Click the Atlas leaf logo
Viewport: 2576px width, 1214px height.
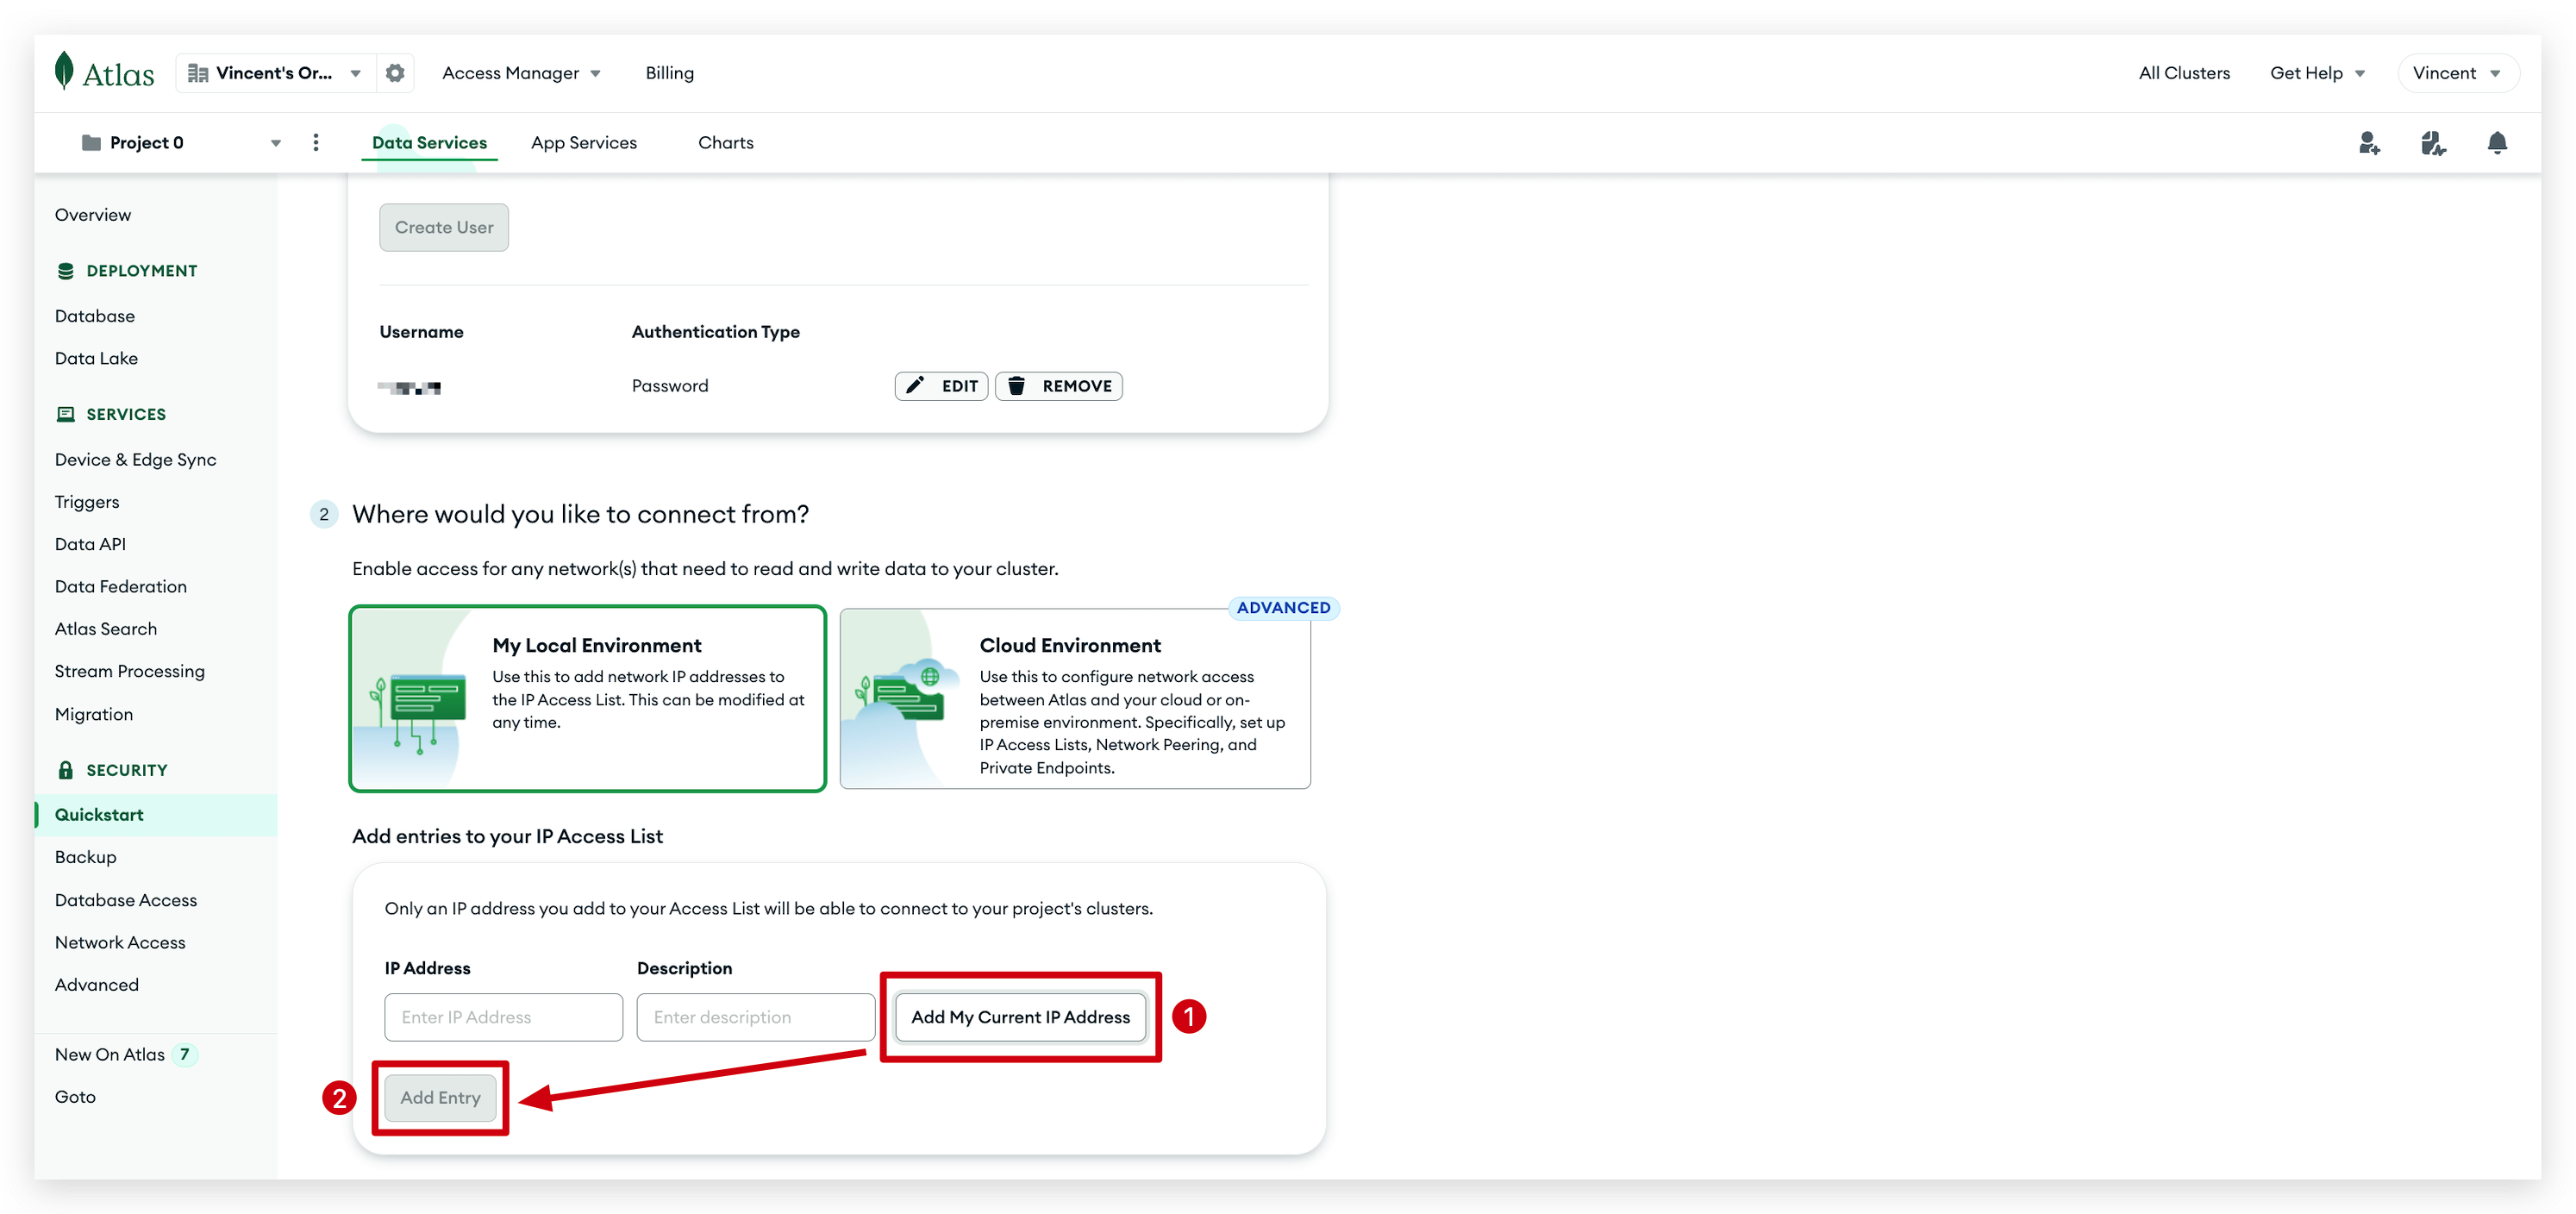click(64, 71)
